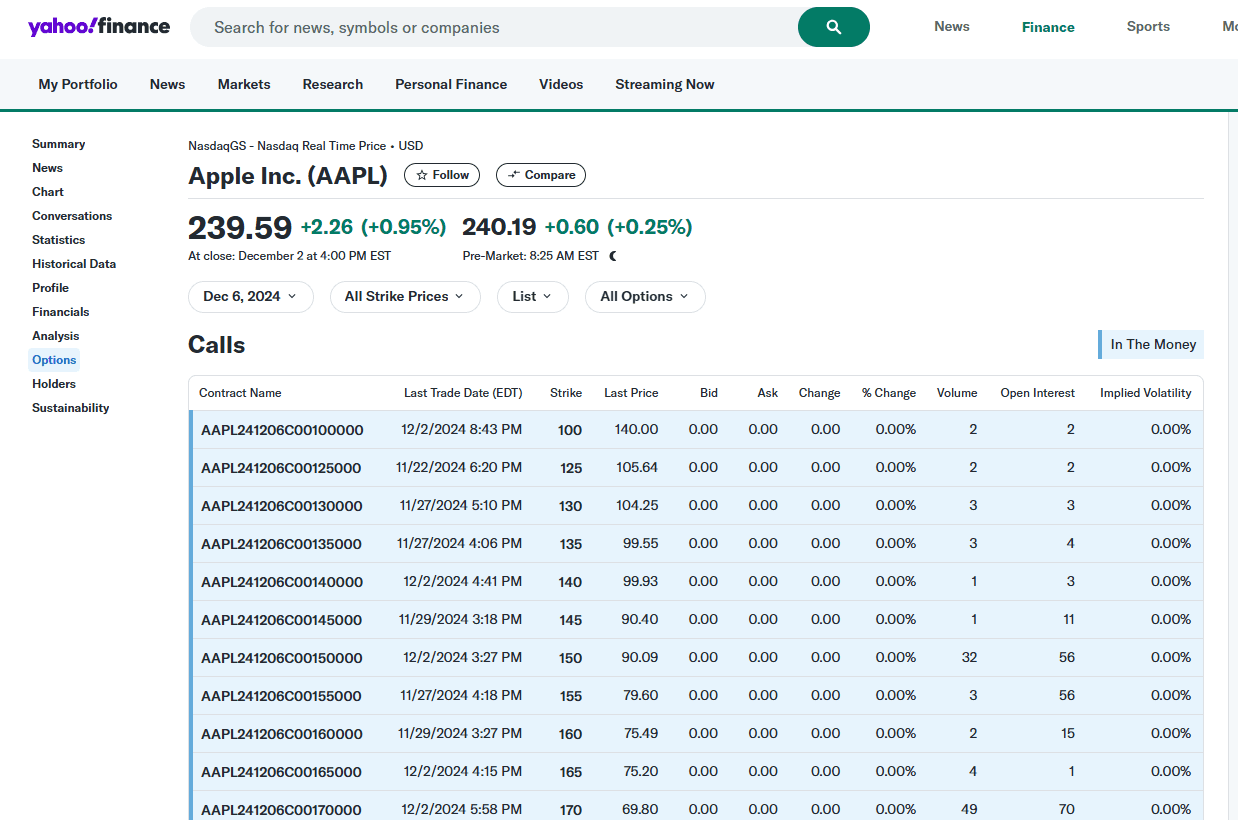Click the Last Price column header

point(631,393)
